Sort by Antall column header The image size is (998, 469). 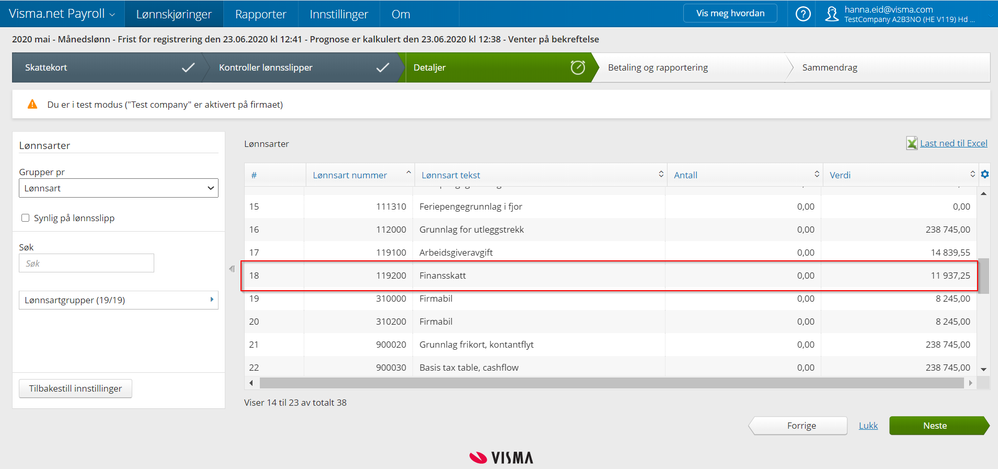(743, 175)
